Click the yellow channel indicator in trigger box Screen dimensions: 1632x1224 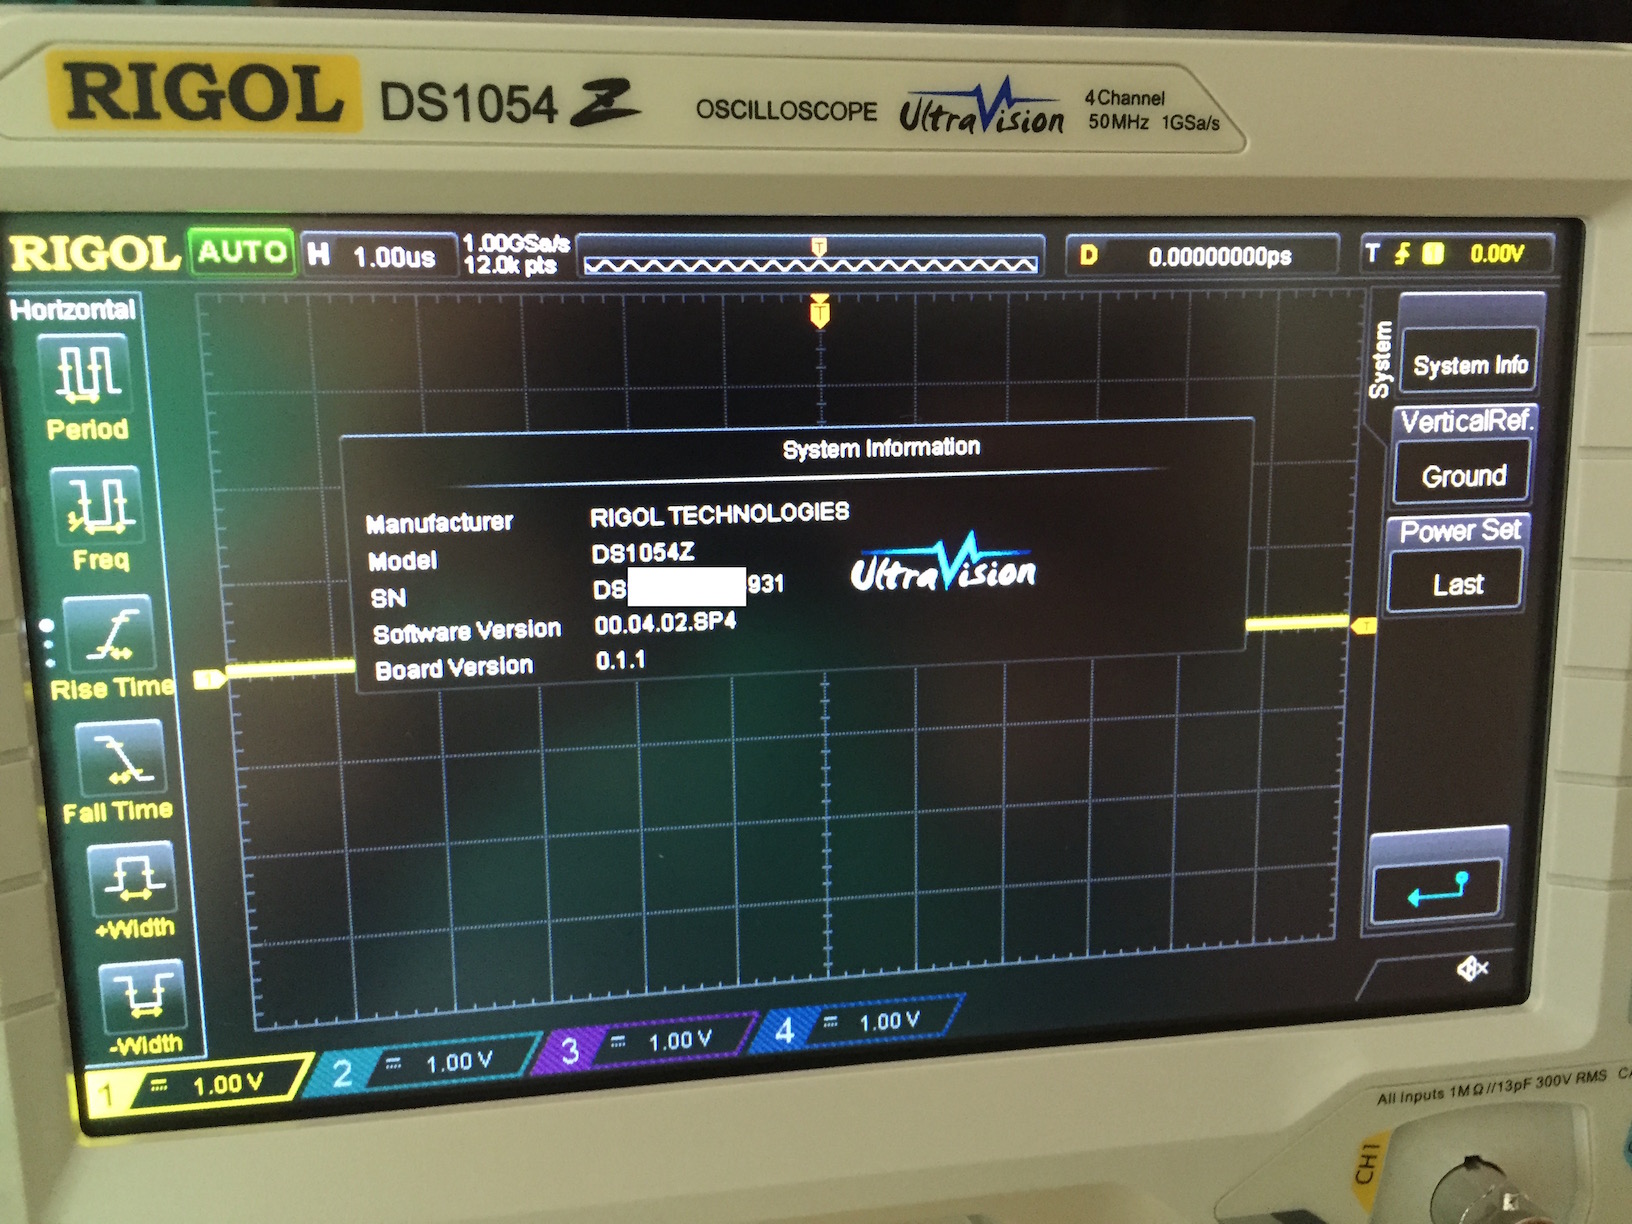click(x=1433, y=254)
